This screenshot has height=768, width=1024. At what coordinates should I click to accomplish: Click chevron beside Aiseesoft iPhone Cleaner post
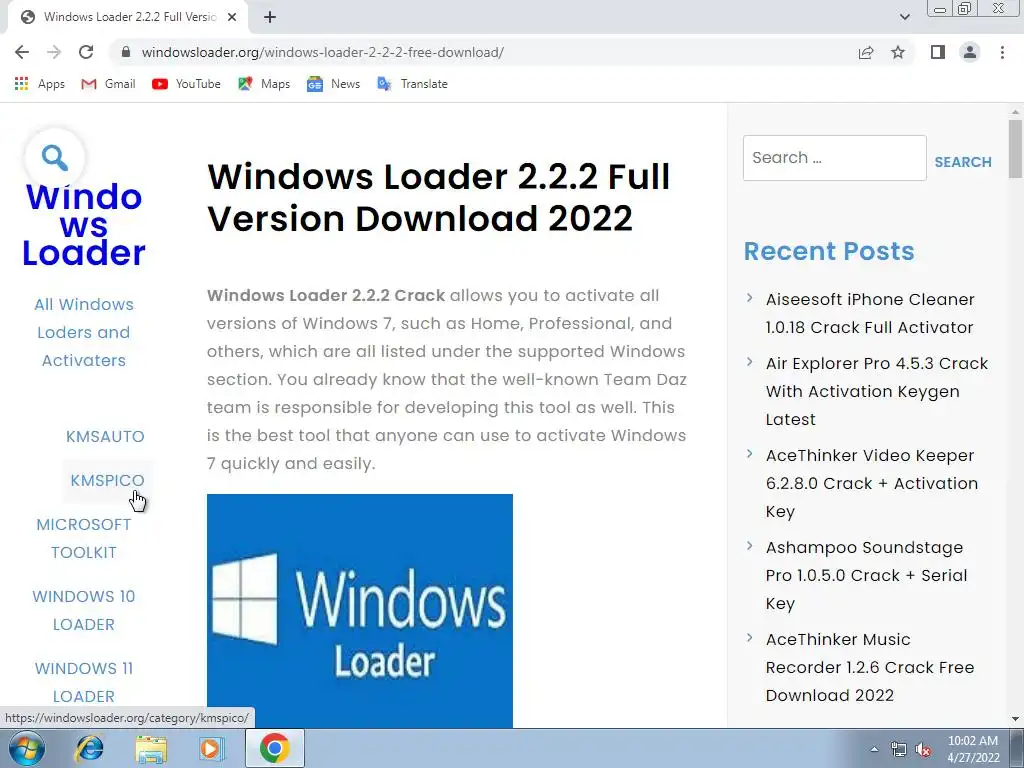click(x=750, y=298)
